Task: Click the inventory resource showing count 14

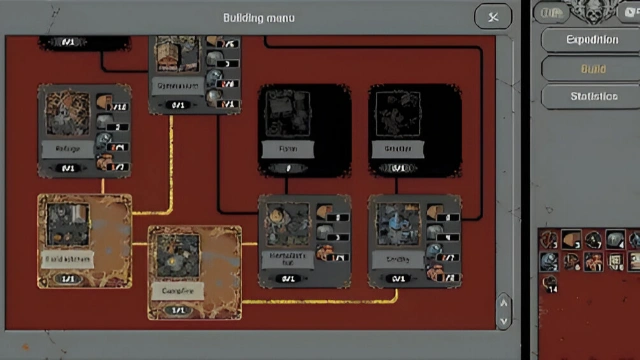Action: coord(550,284)
